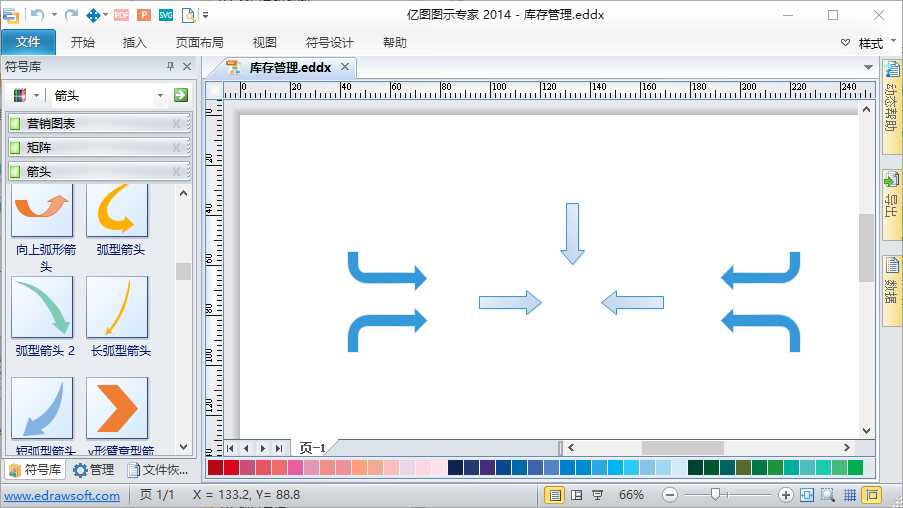Open the 开始 ribbon tab
The image size is (903, 508).
tap(82, 42)
